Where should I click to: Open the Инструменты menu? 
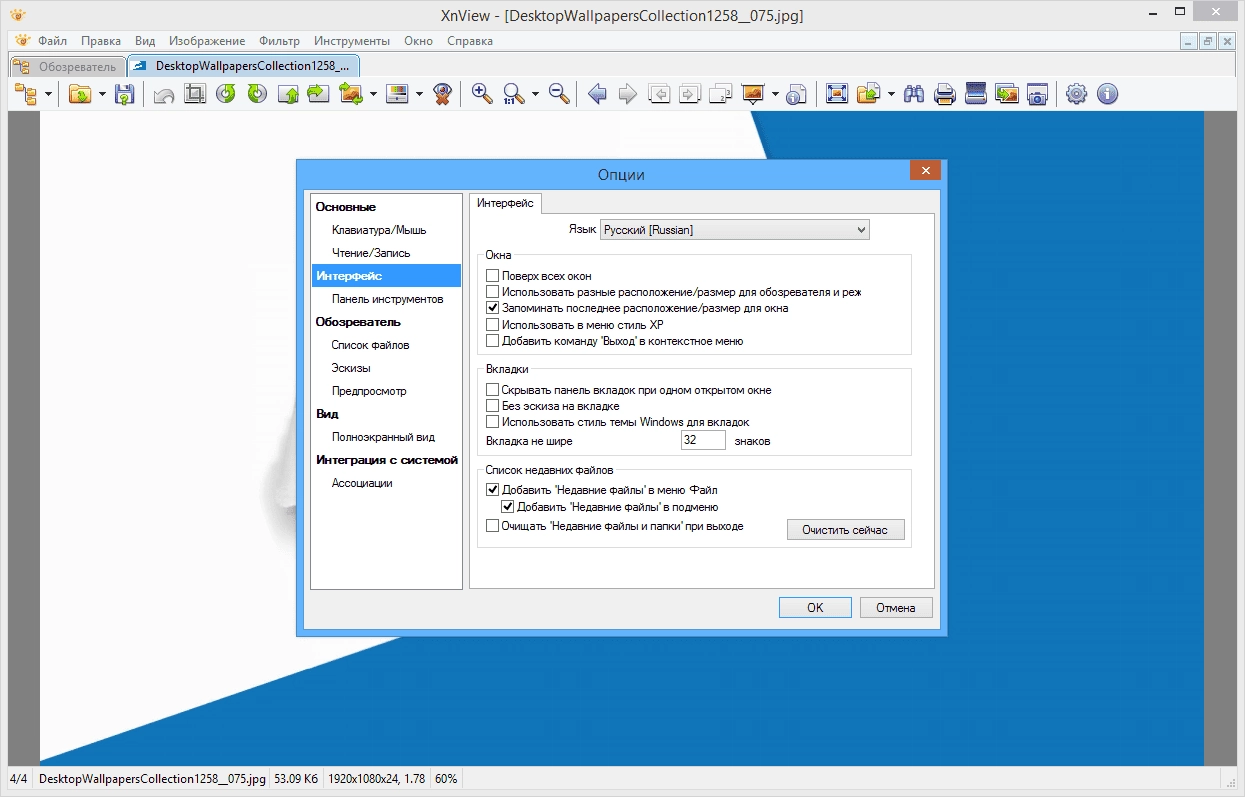pyautogui.click(x=352, y=41)
